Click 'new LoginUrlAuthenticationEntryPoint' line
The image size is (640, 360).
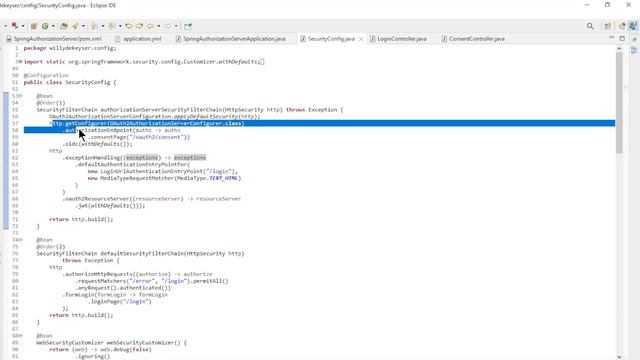(x=163, y=171)
